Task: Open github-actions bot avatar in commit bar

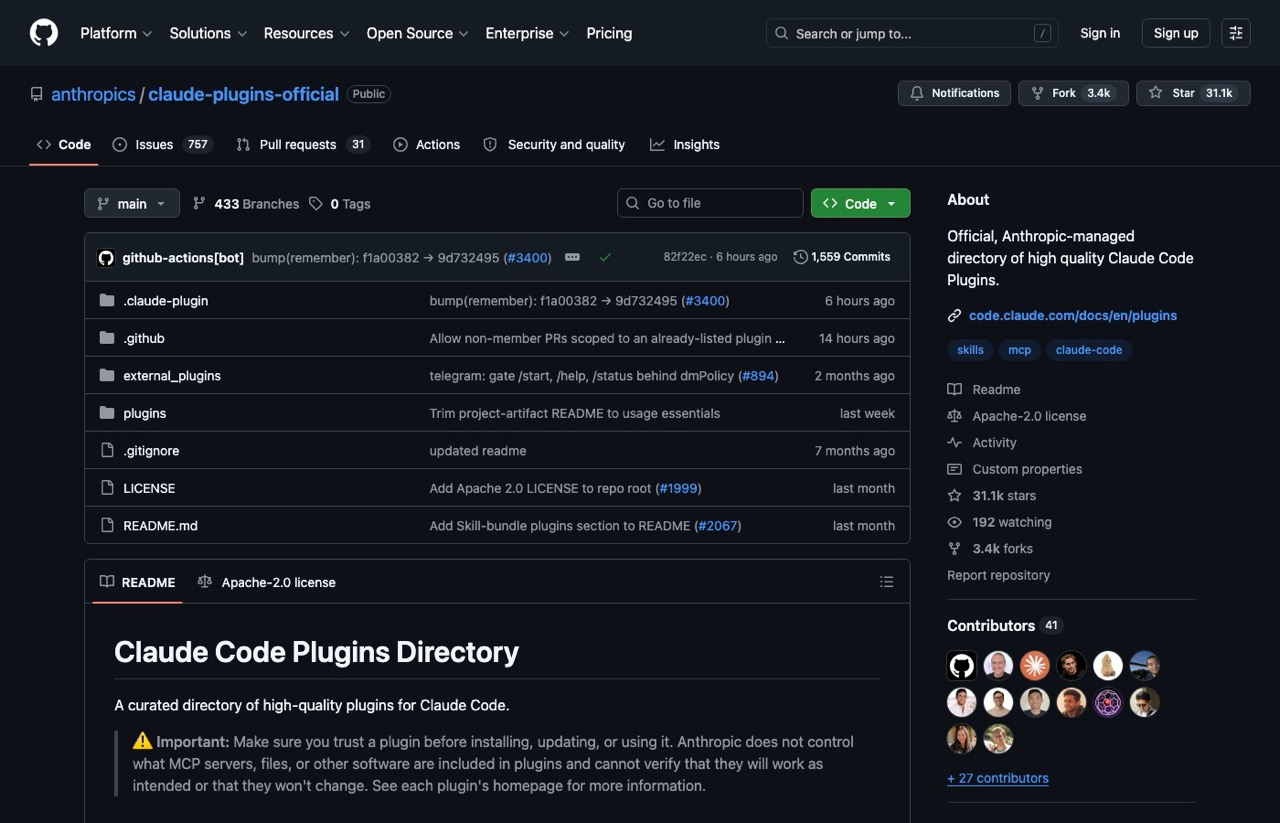Action: click(106, 257)
